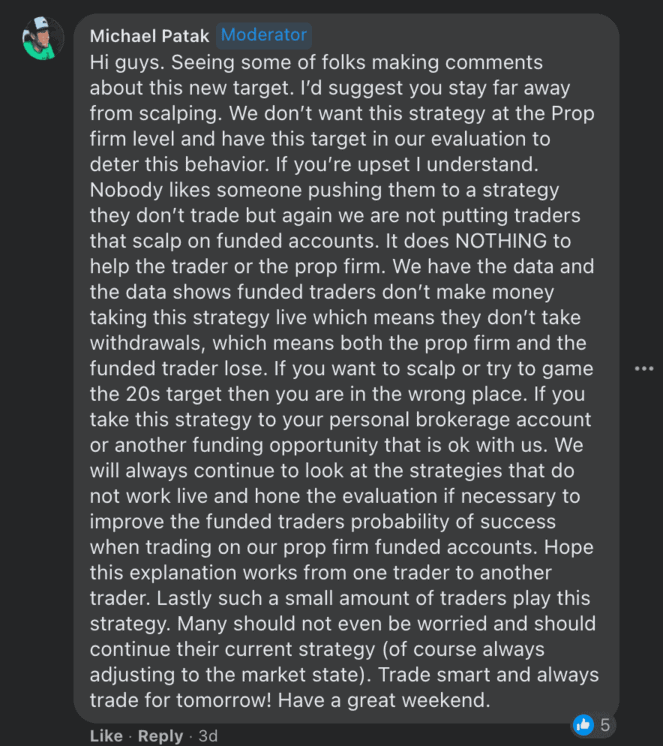Reply to Michael Patak's comment
663x746 pixels.
pyautogui.click(x=160, y=736)
